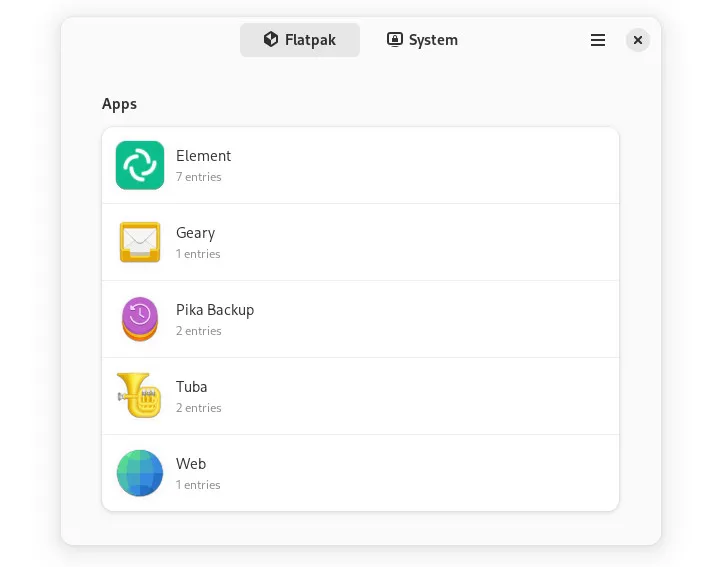This screenshot has height=567, width=722.
Task: Click the "7 entries" text under Element
Action: click(199, 177)
